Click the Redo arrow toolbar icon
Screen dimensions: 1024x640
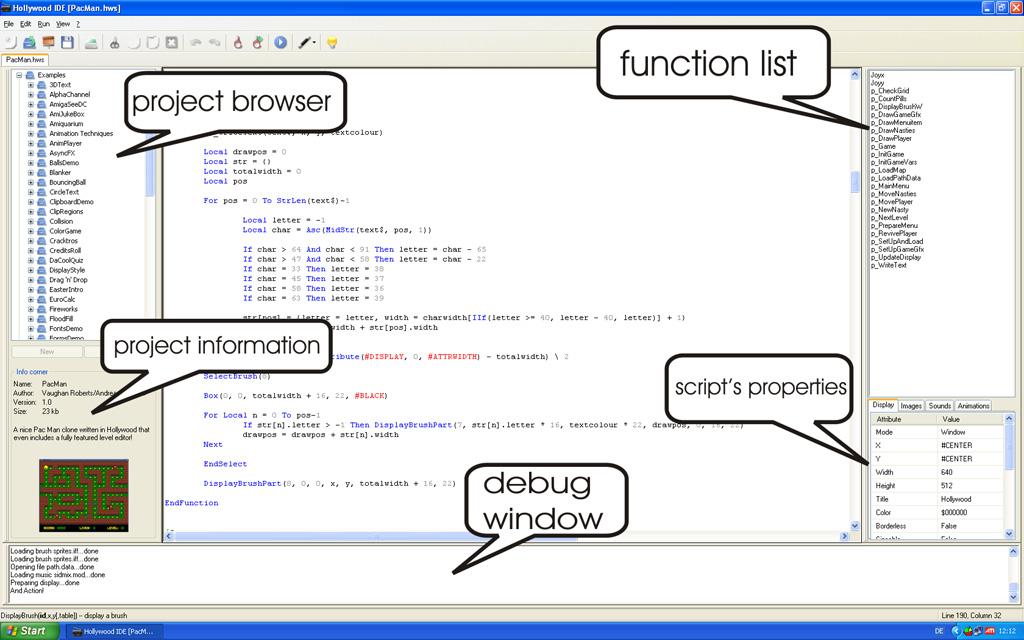(214, 43)
